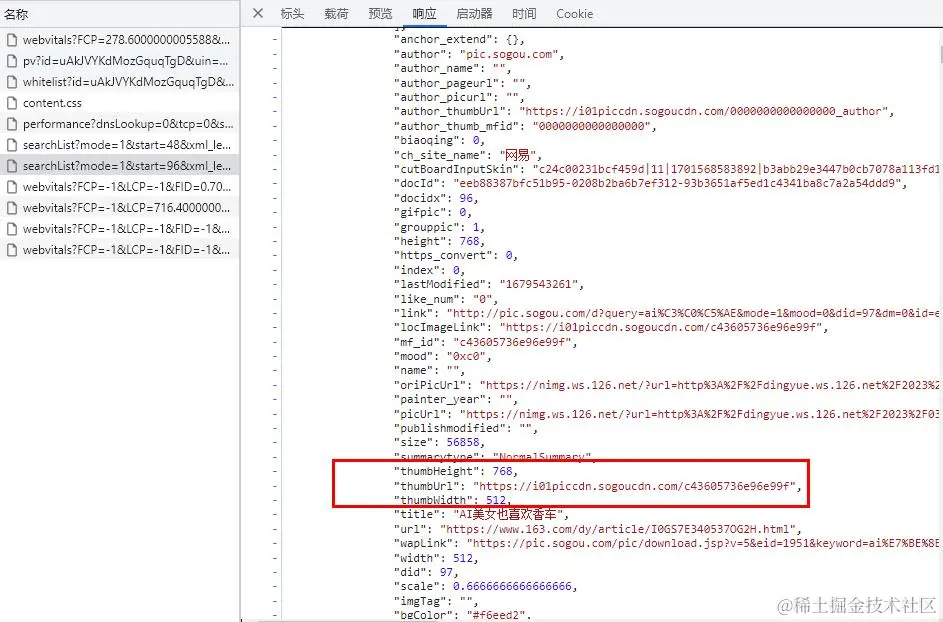Close the request details panel

point(258,13)
